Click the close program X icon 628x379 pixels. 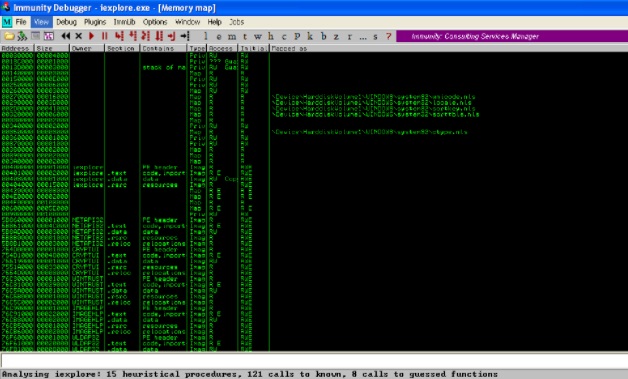[x=78, y=36]
